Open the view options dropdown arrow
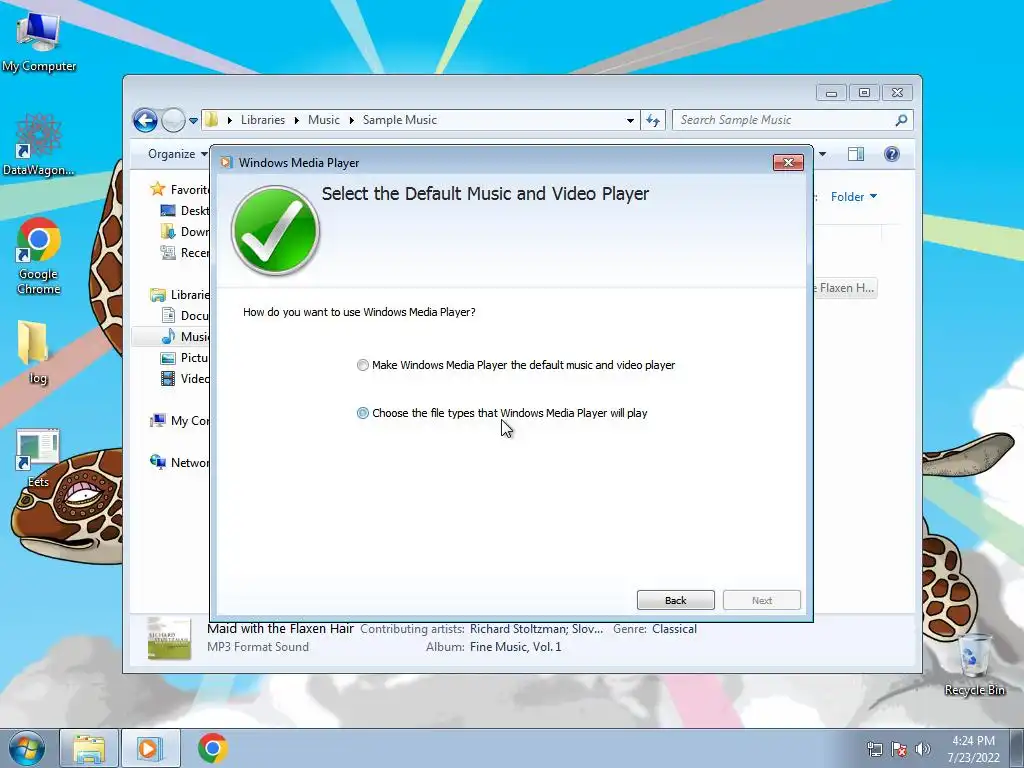The width and height of the screenshot is (1024, 768). click(822, 154)
